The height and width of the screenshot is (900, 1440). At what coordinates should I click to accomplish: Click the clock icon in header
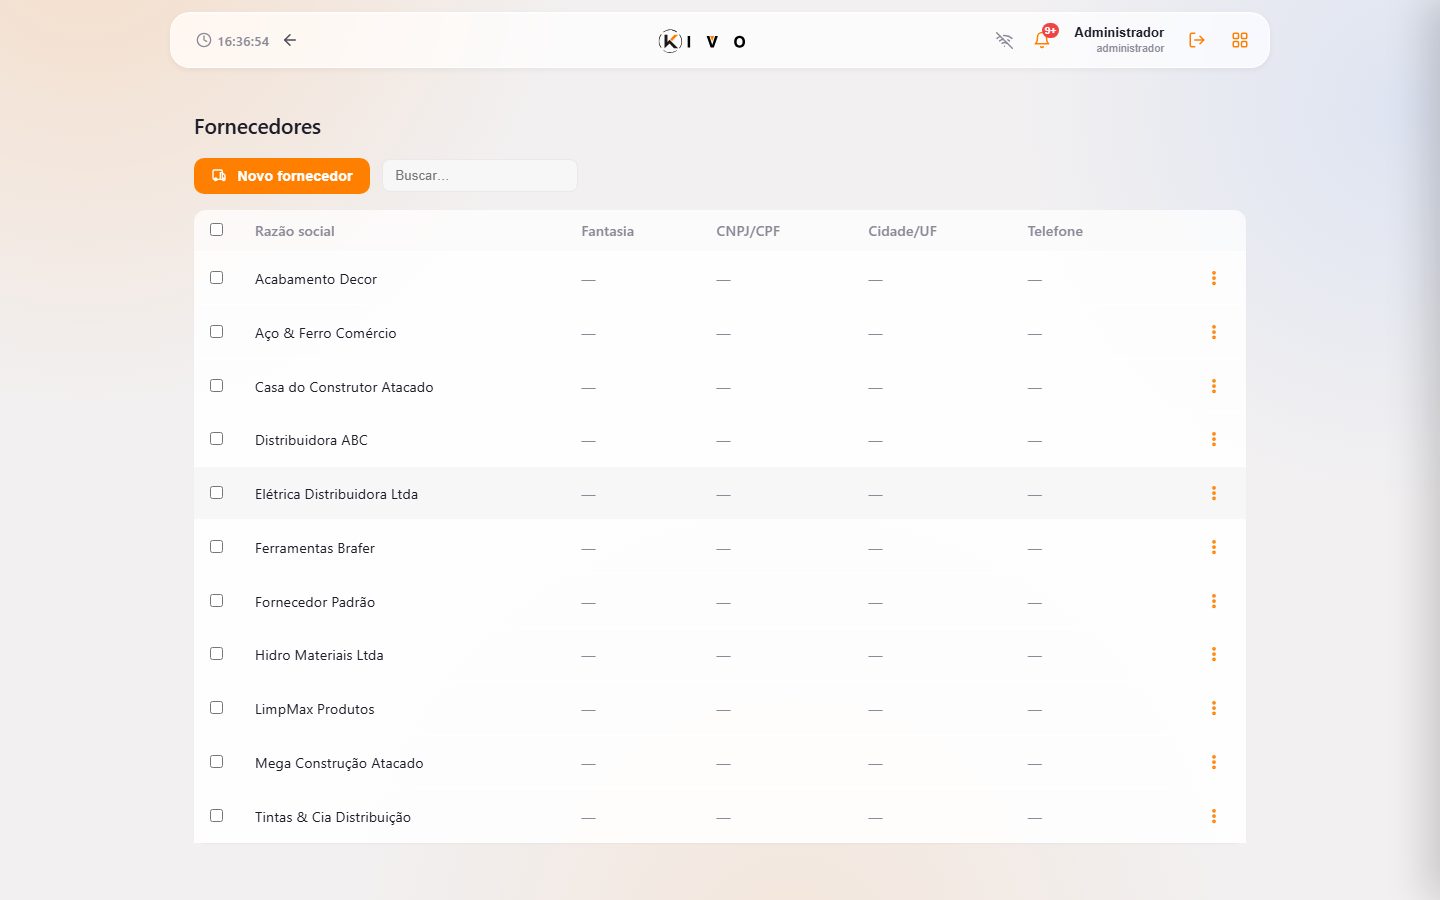(204, 40)
